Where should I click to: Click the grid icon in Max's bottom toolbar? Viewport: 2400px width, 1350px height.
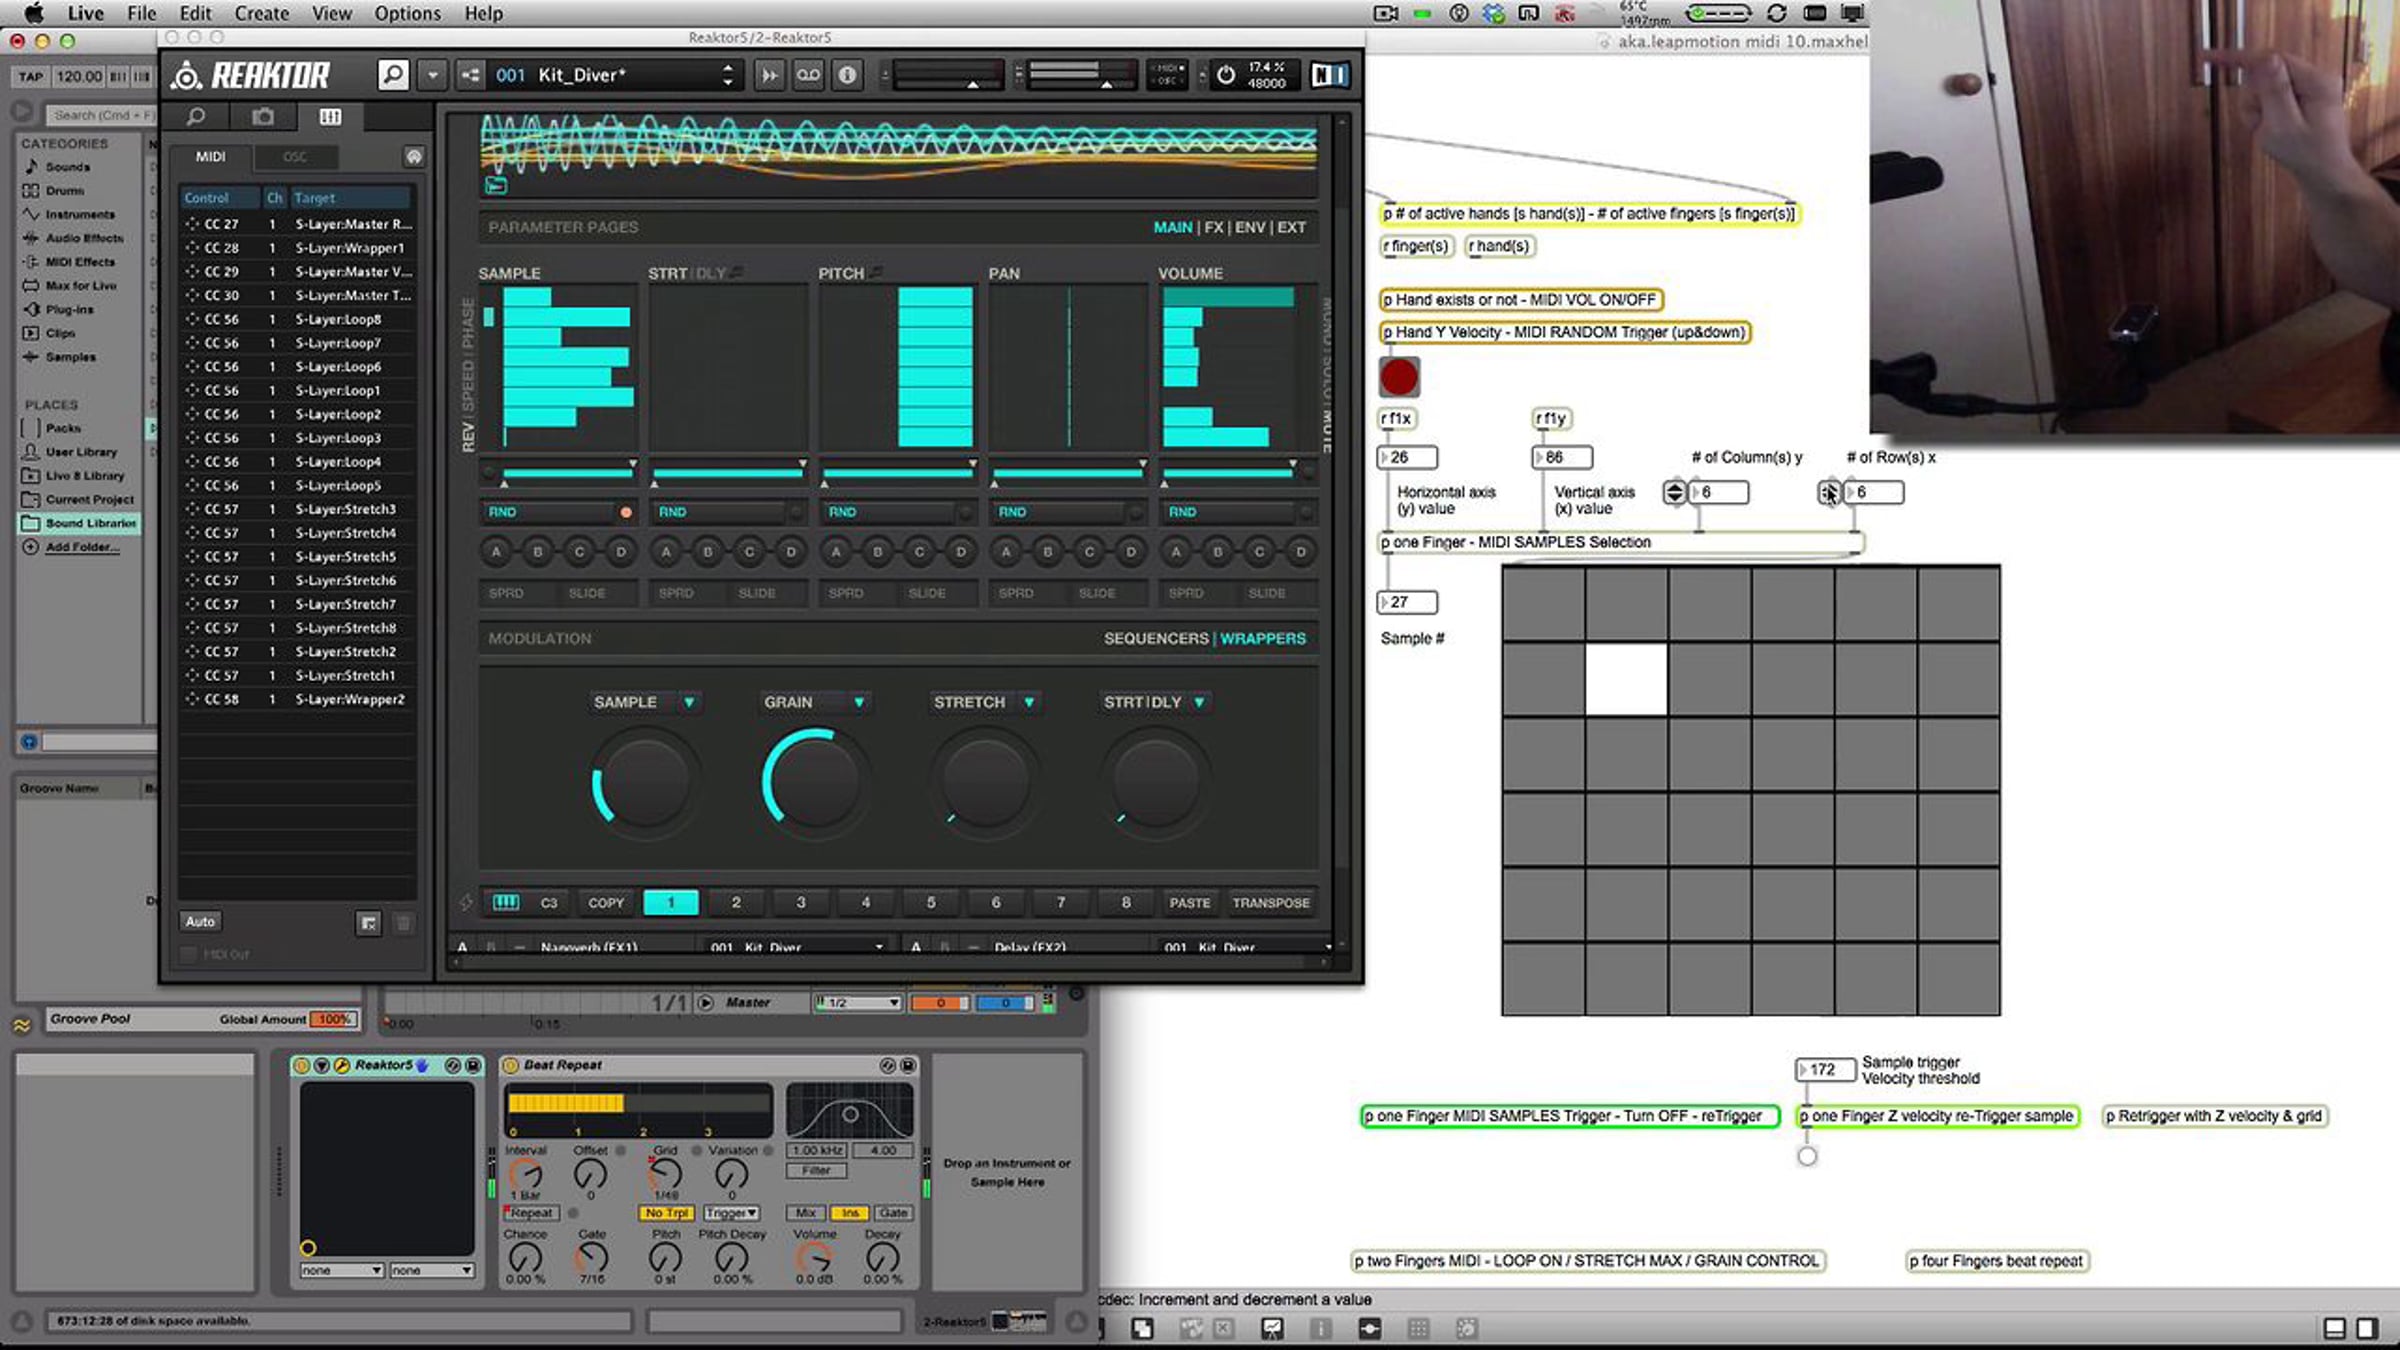pos(1418,1328)
